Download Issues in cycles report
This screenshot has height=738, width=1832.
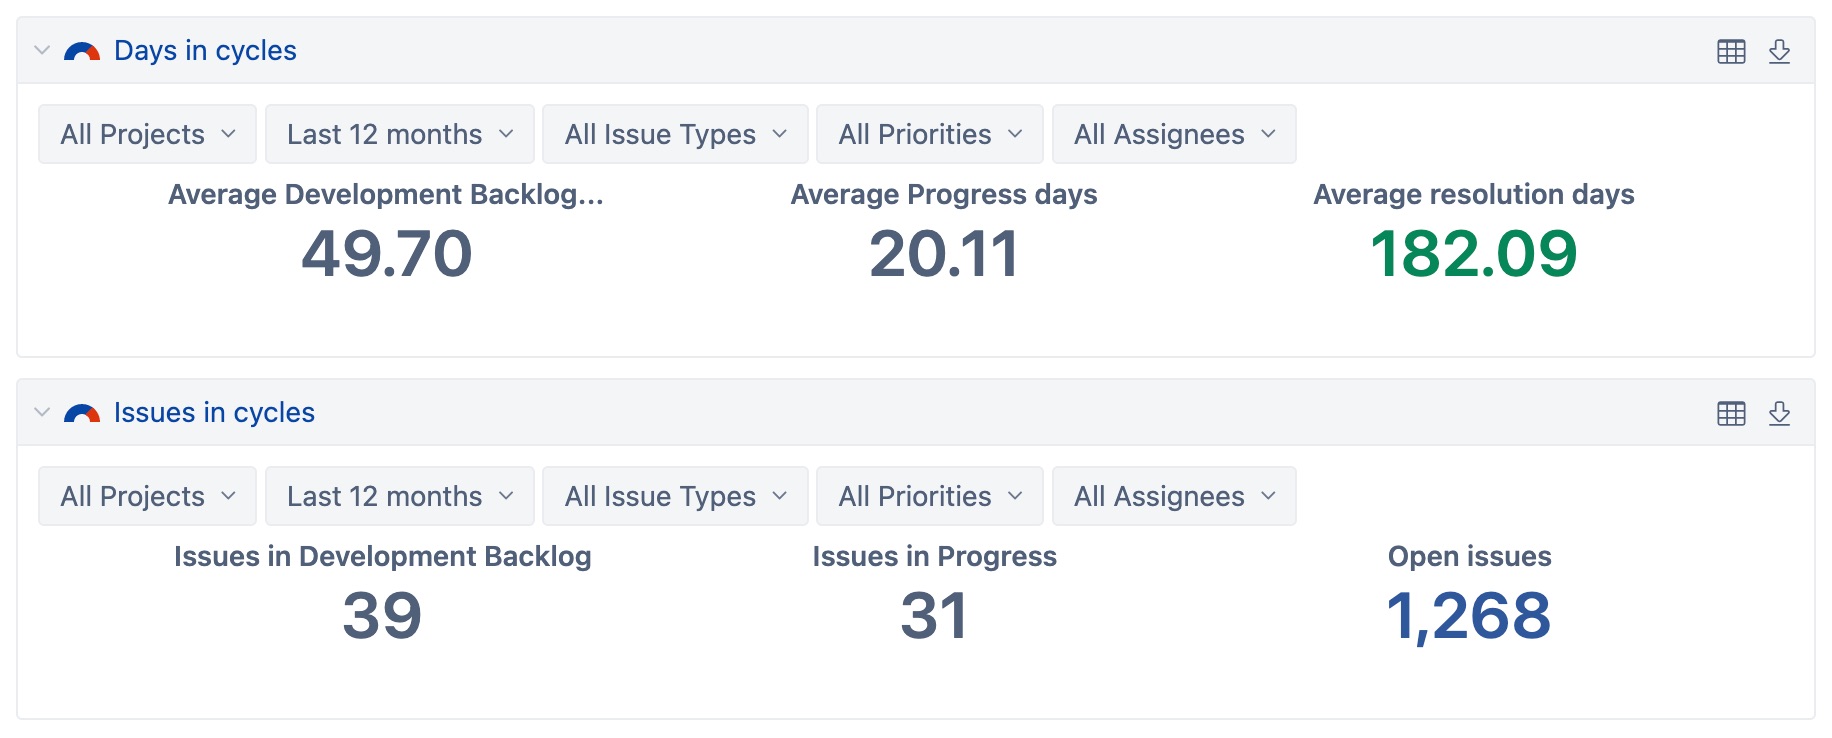click(1779, 414)
